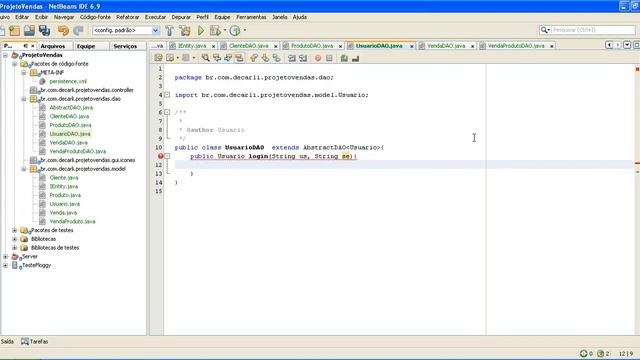Click the Save All toolbar icon
Image resolution: width=640 pixels, height=360 pixels.
(44, 31)
